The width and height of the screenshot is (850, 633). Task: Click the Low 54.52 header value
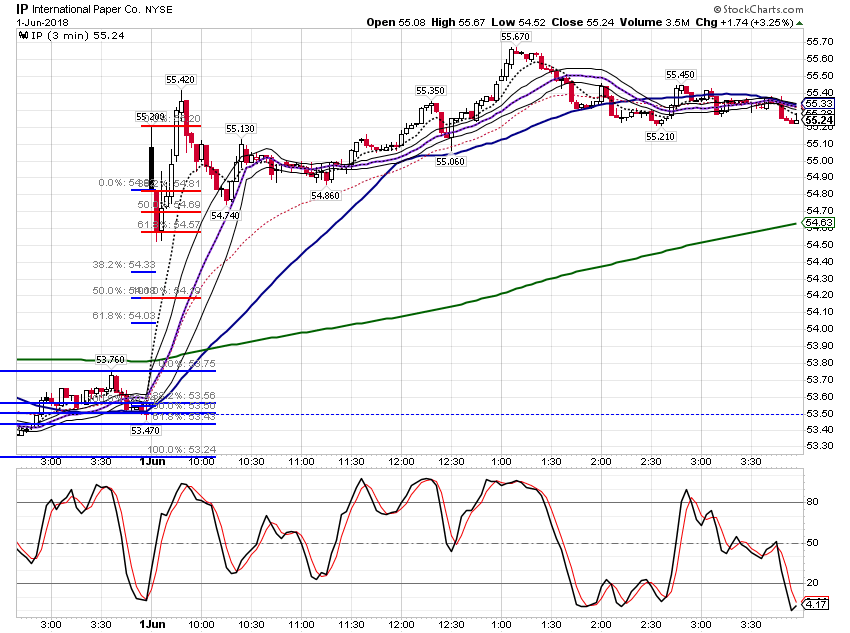pos(518,22)
